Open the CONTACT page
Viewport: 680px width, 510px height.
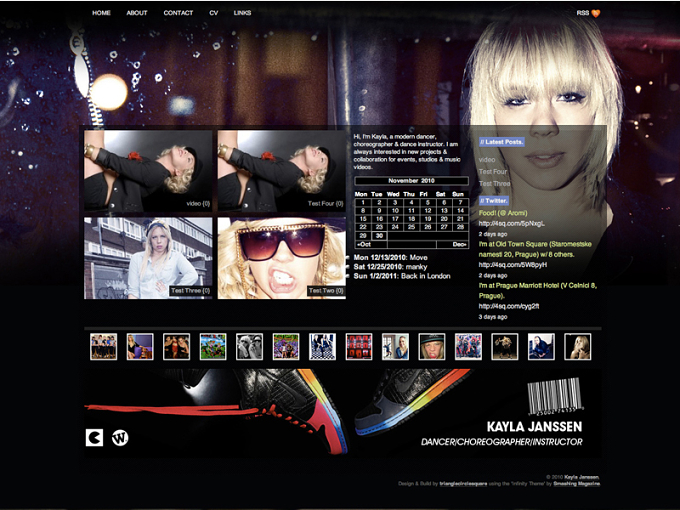pos(178,13)
